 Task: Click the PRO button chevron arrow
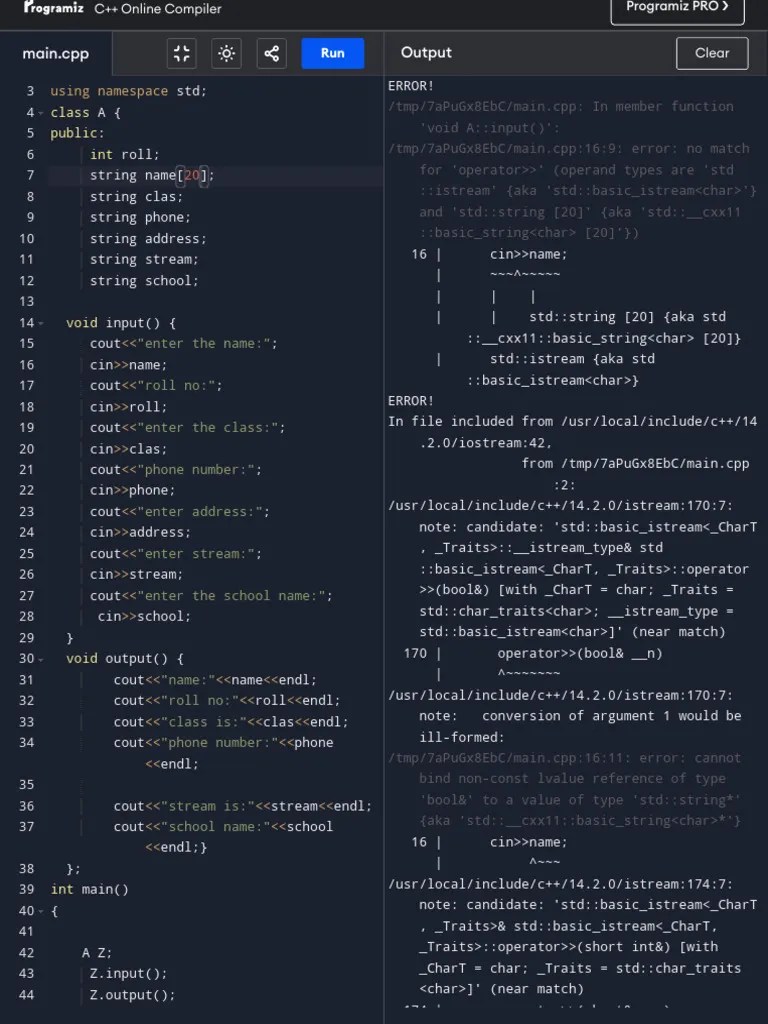tap(725, 6)
